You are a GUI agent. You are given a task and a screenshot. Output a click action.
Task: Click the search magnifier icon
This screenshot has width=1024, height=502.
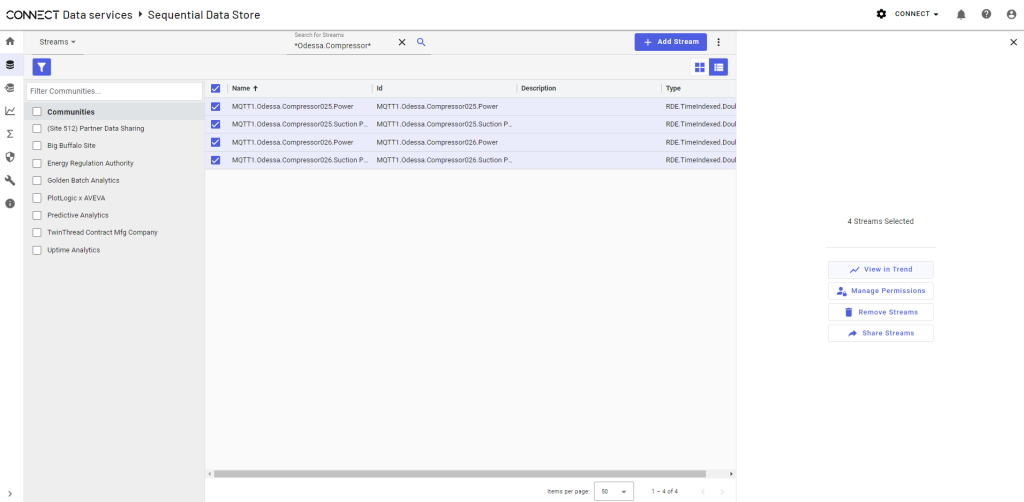pos(421,42)
